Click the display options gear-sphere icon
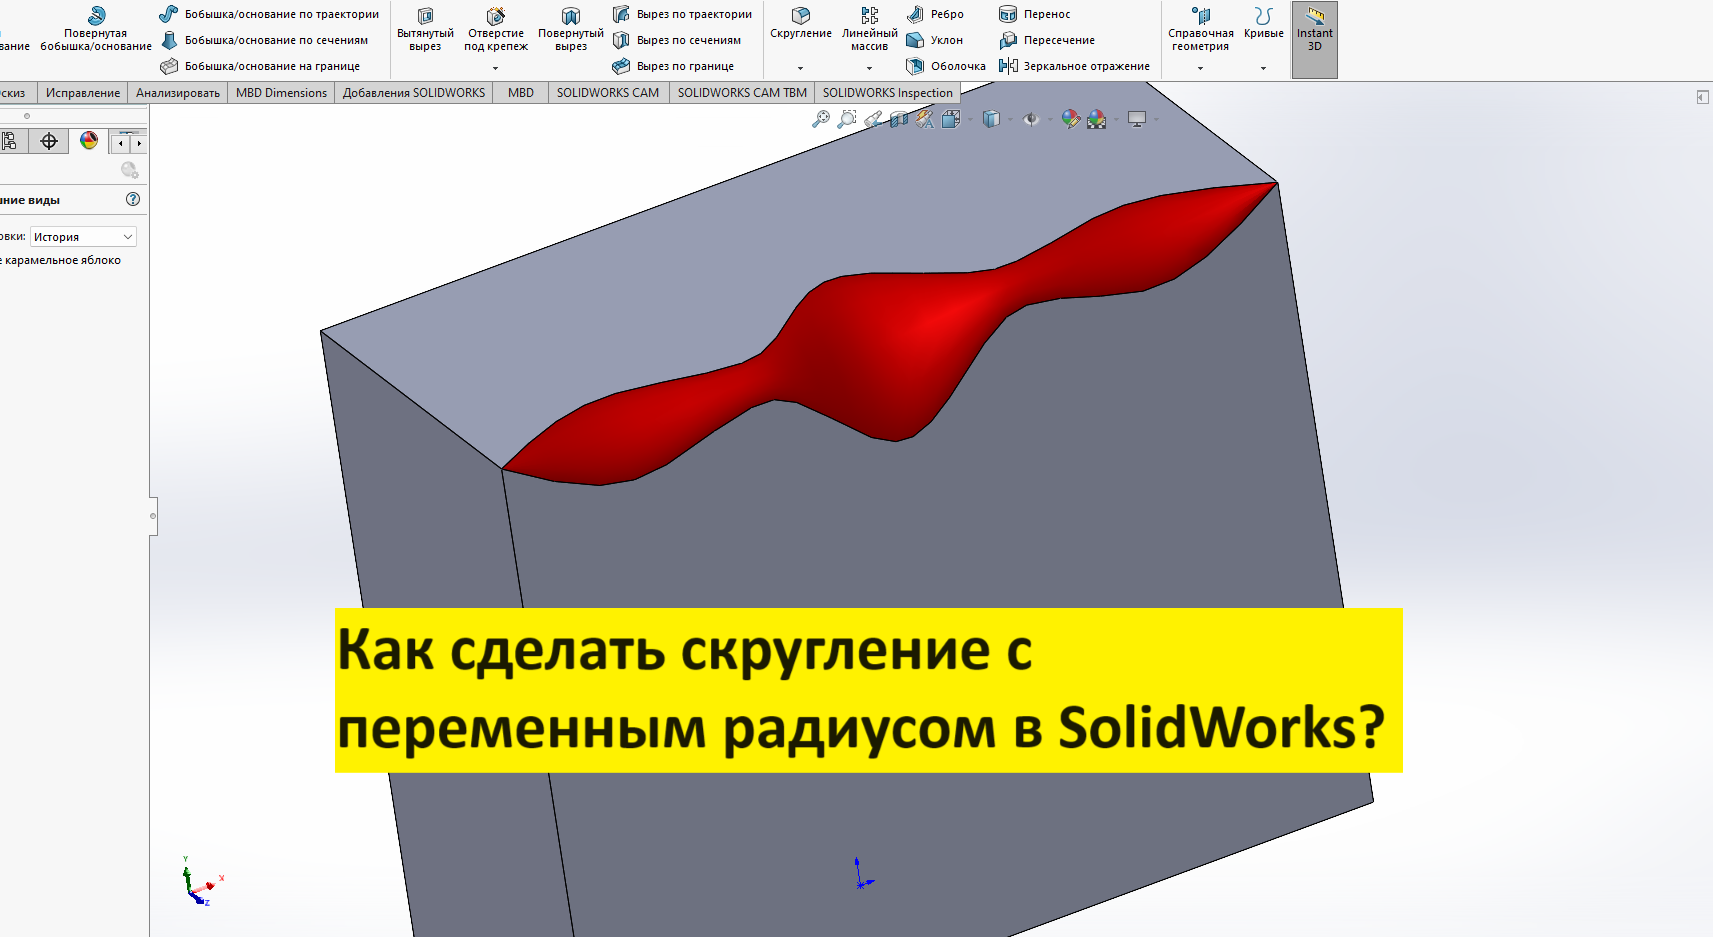This screenshot has height=937, width=1713. click(x=130, y=171)
